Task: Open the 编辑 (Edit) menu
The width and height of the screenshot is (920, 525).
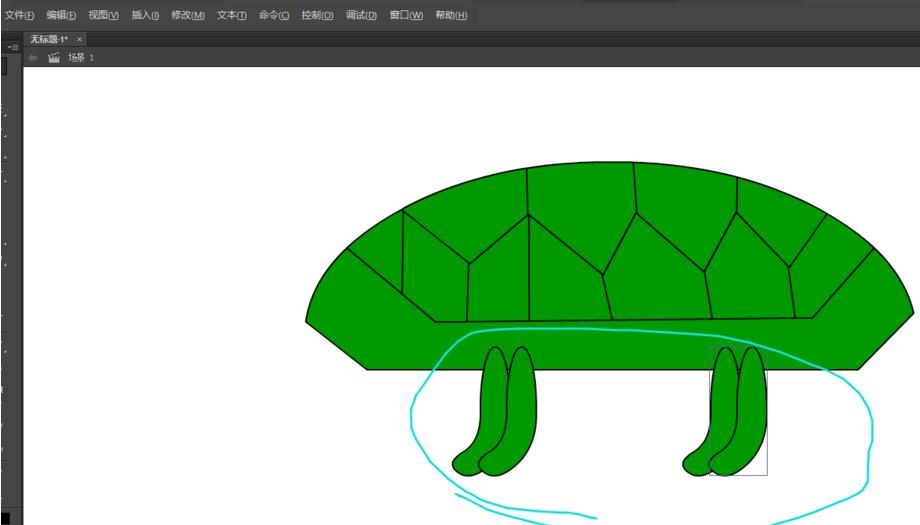Action: point(61,15)
